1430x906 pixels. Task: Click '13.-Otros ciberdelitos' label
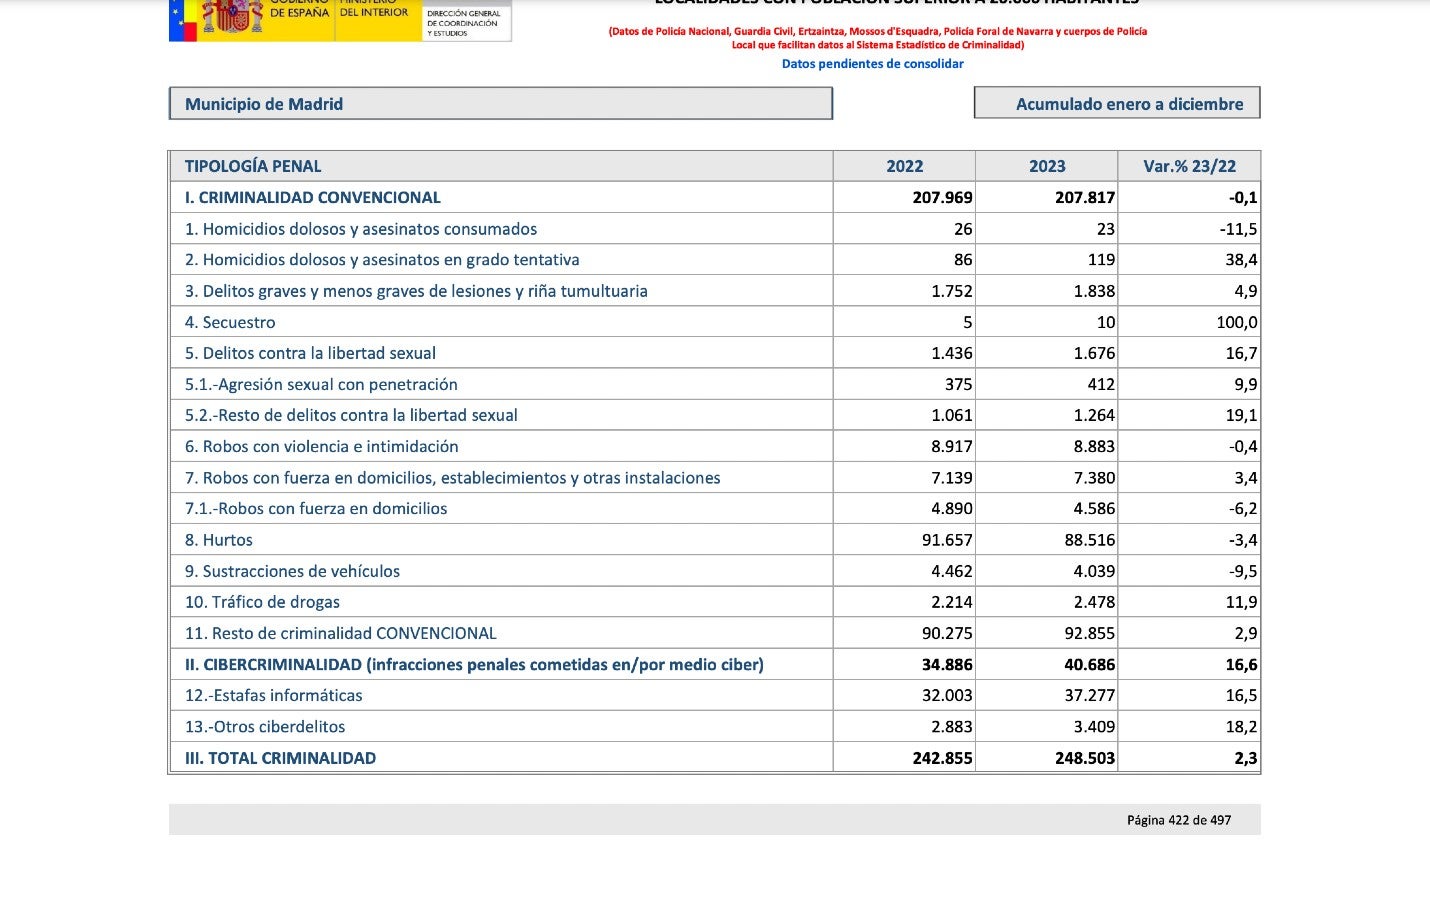pyautogui.click(x=265, y=726)
